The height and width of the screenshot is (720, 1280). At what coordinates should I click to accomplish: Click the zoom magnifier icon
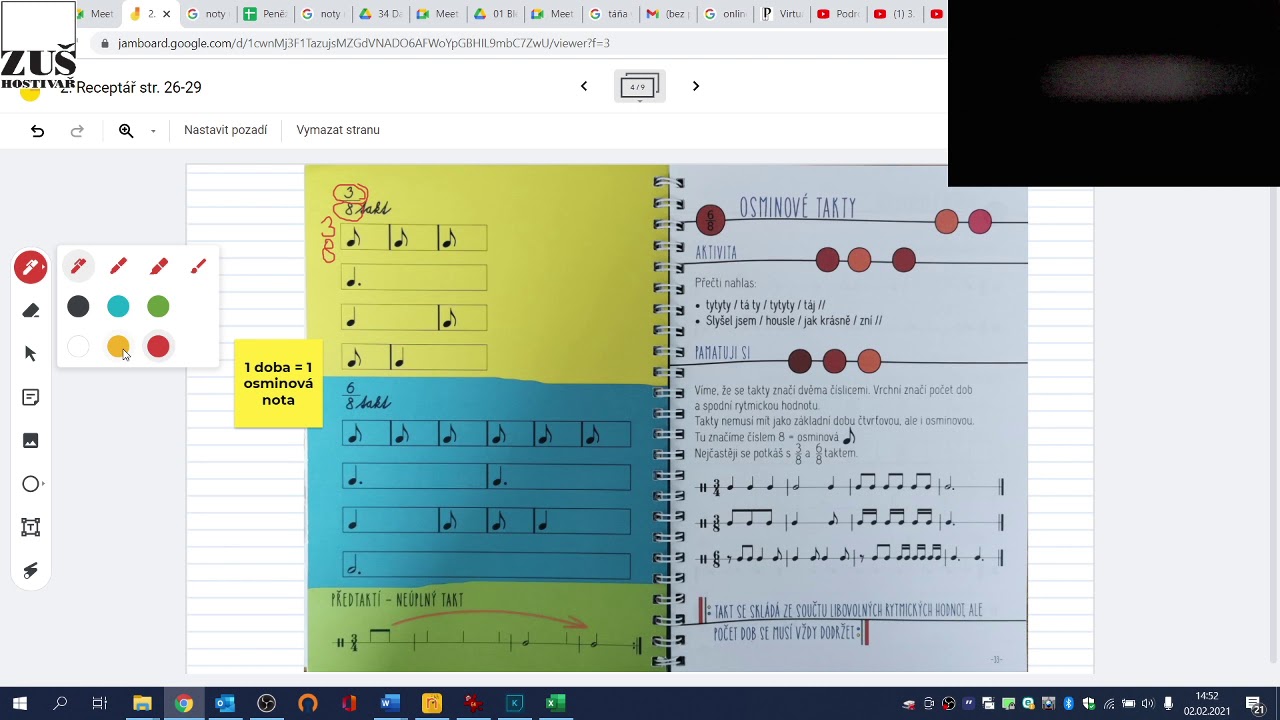(x=126, y=130)
